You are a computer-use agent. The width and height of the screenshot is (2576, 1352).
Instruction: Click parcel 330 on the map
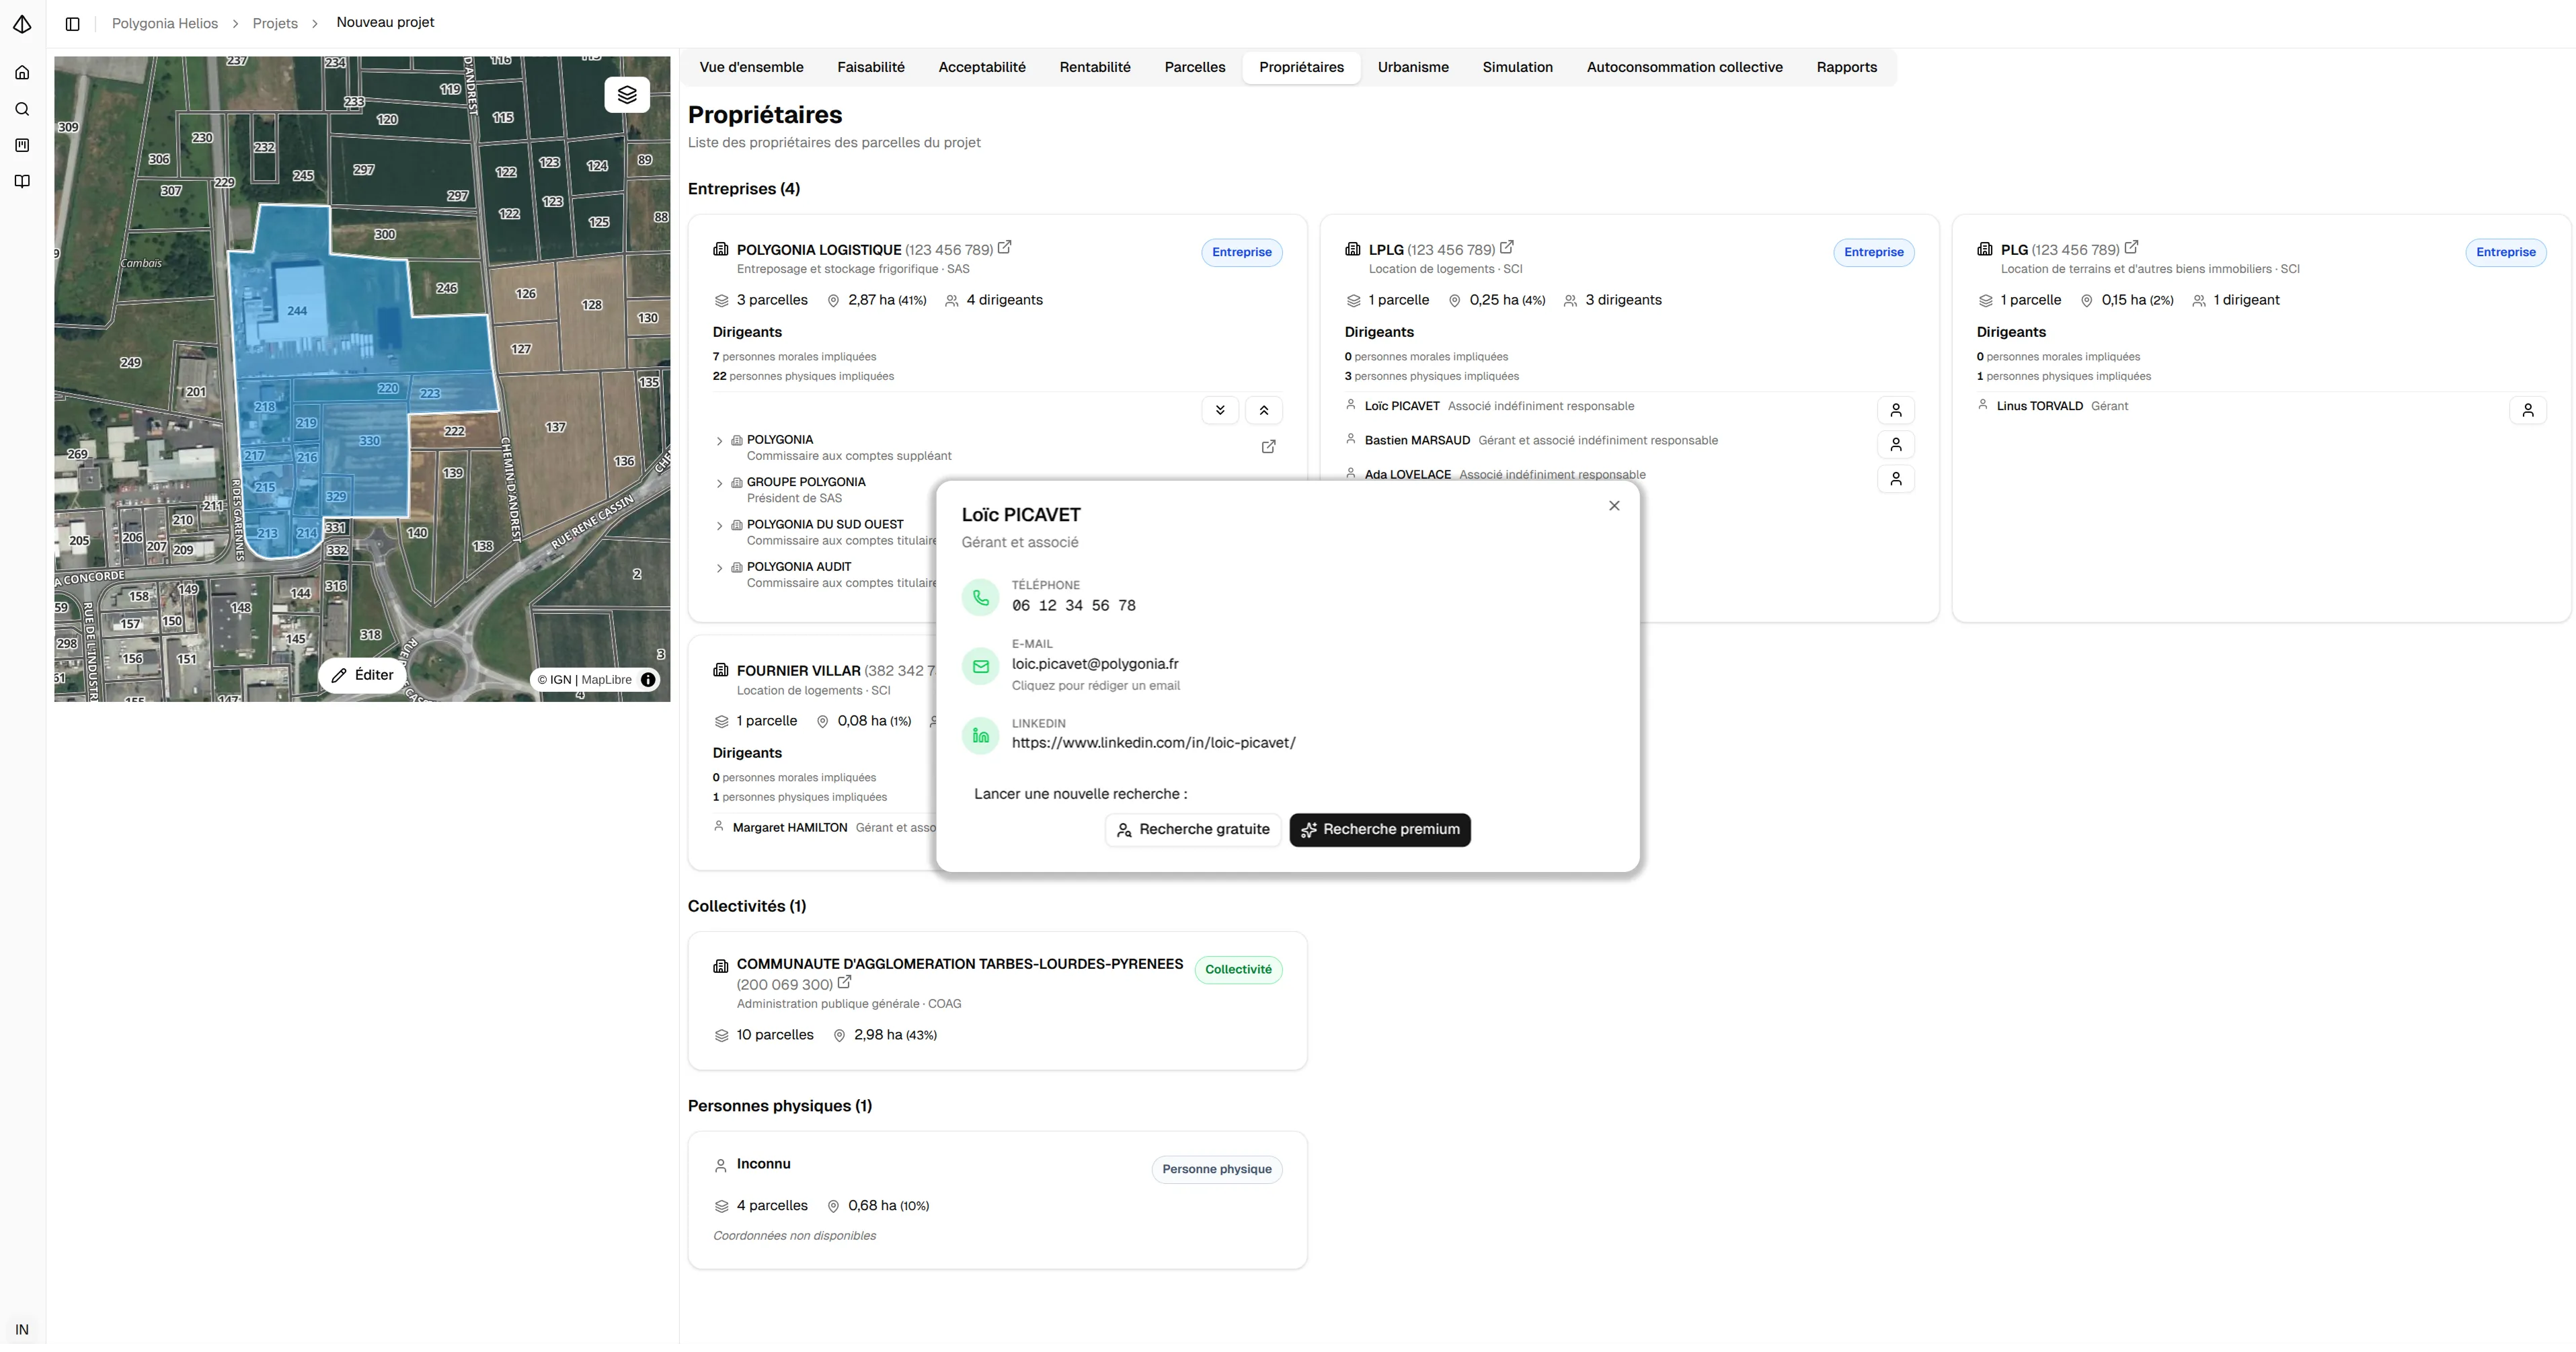[369, 441]
